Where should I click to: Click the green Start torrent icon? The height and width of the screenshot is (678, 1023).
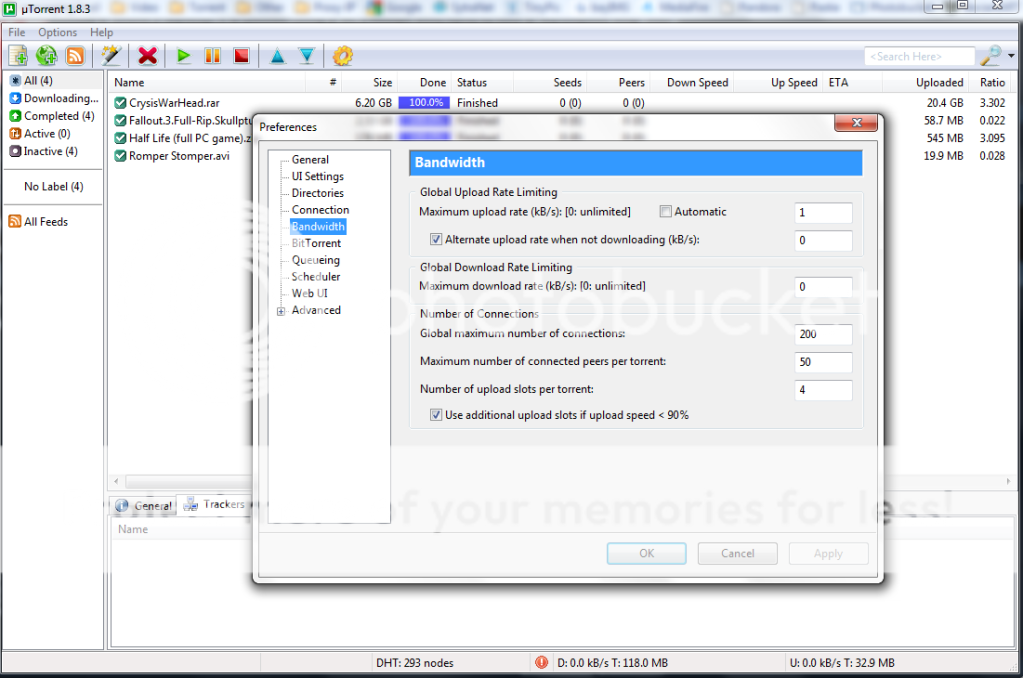pos(183,56)
